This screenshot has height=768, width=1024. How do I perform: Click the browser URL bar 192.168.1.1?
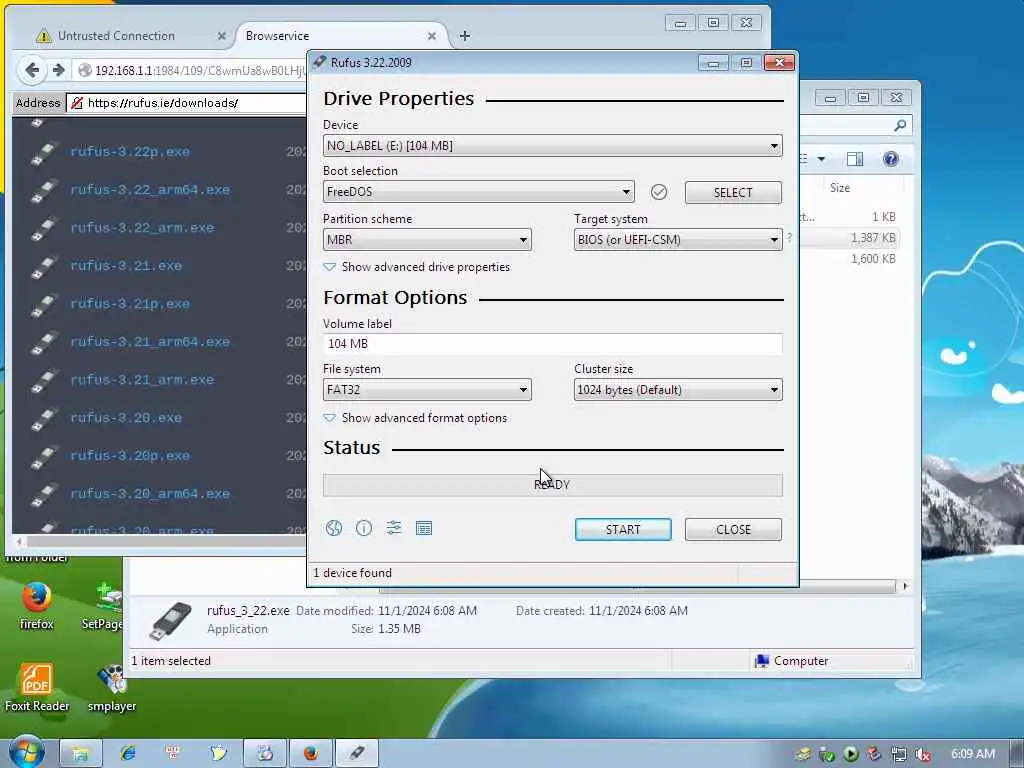189,71
